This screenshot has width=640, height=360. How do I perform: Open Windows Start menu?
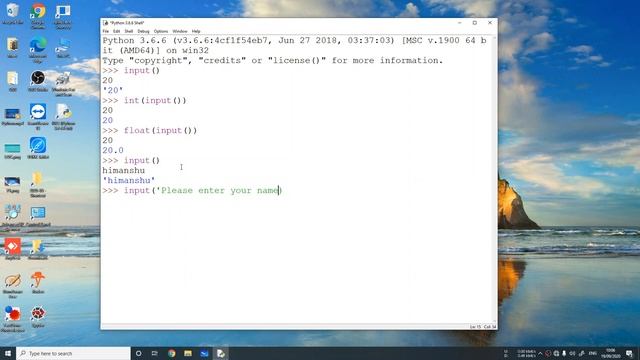(8, 353)
